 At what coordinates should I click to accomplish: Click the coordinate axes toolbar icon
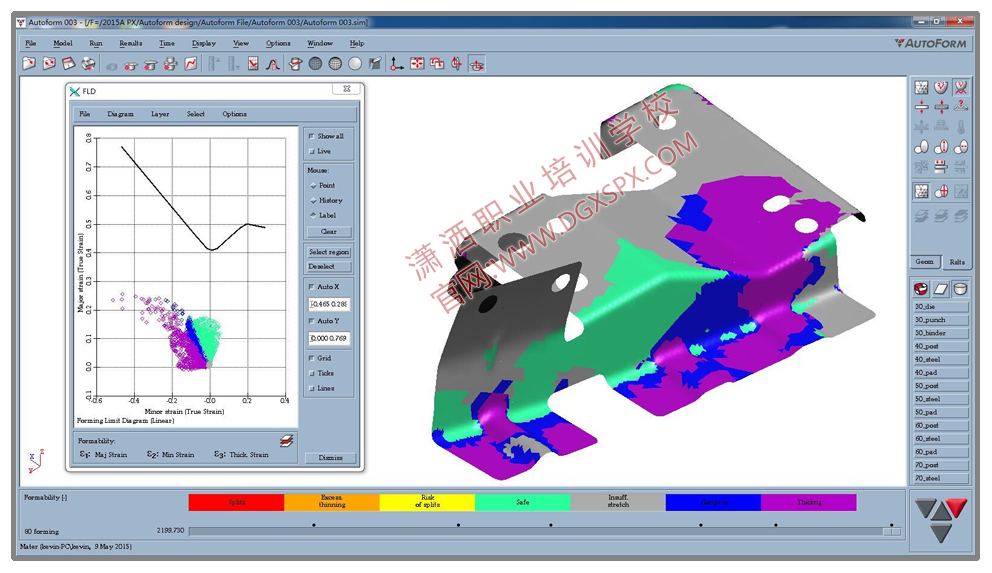click(397, 64)
